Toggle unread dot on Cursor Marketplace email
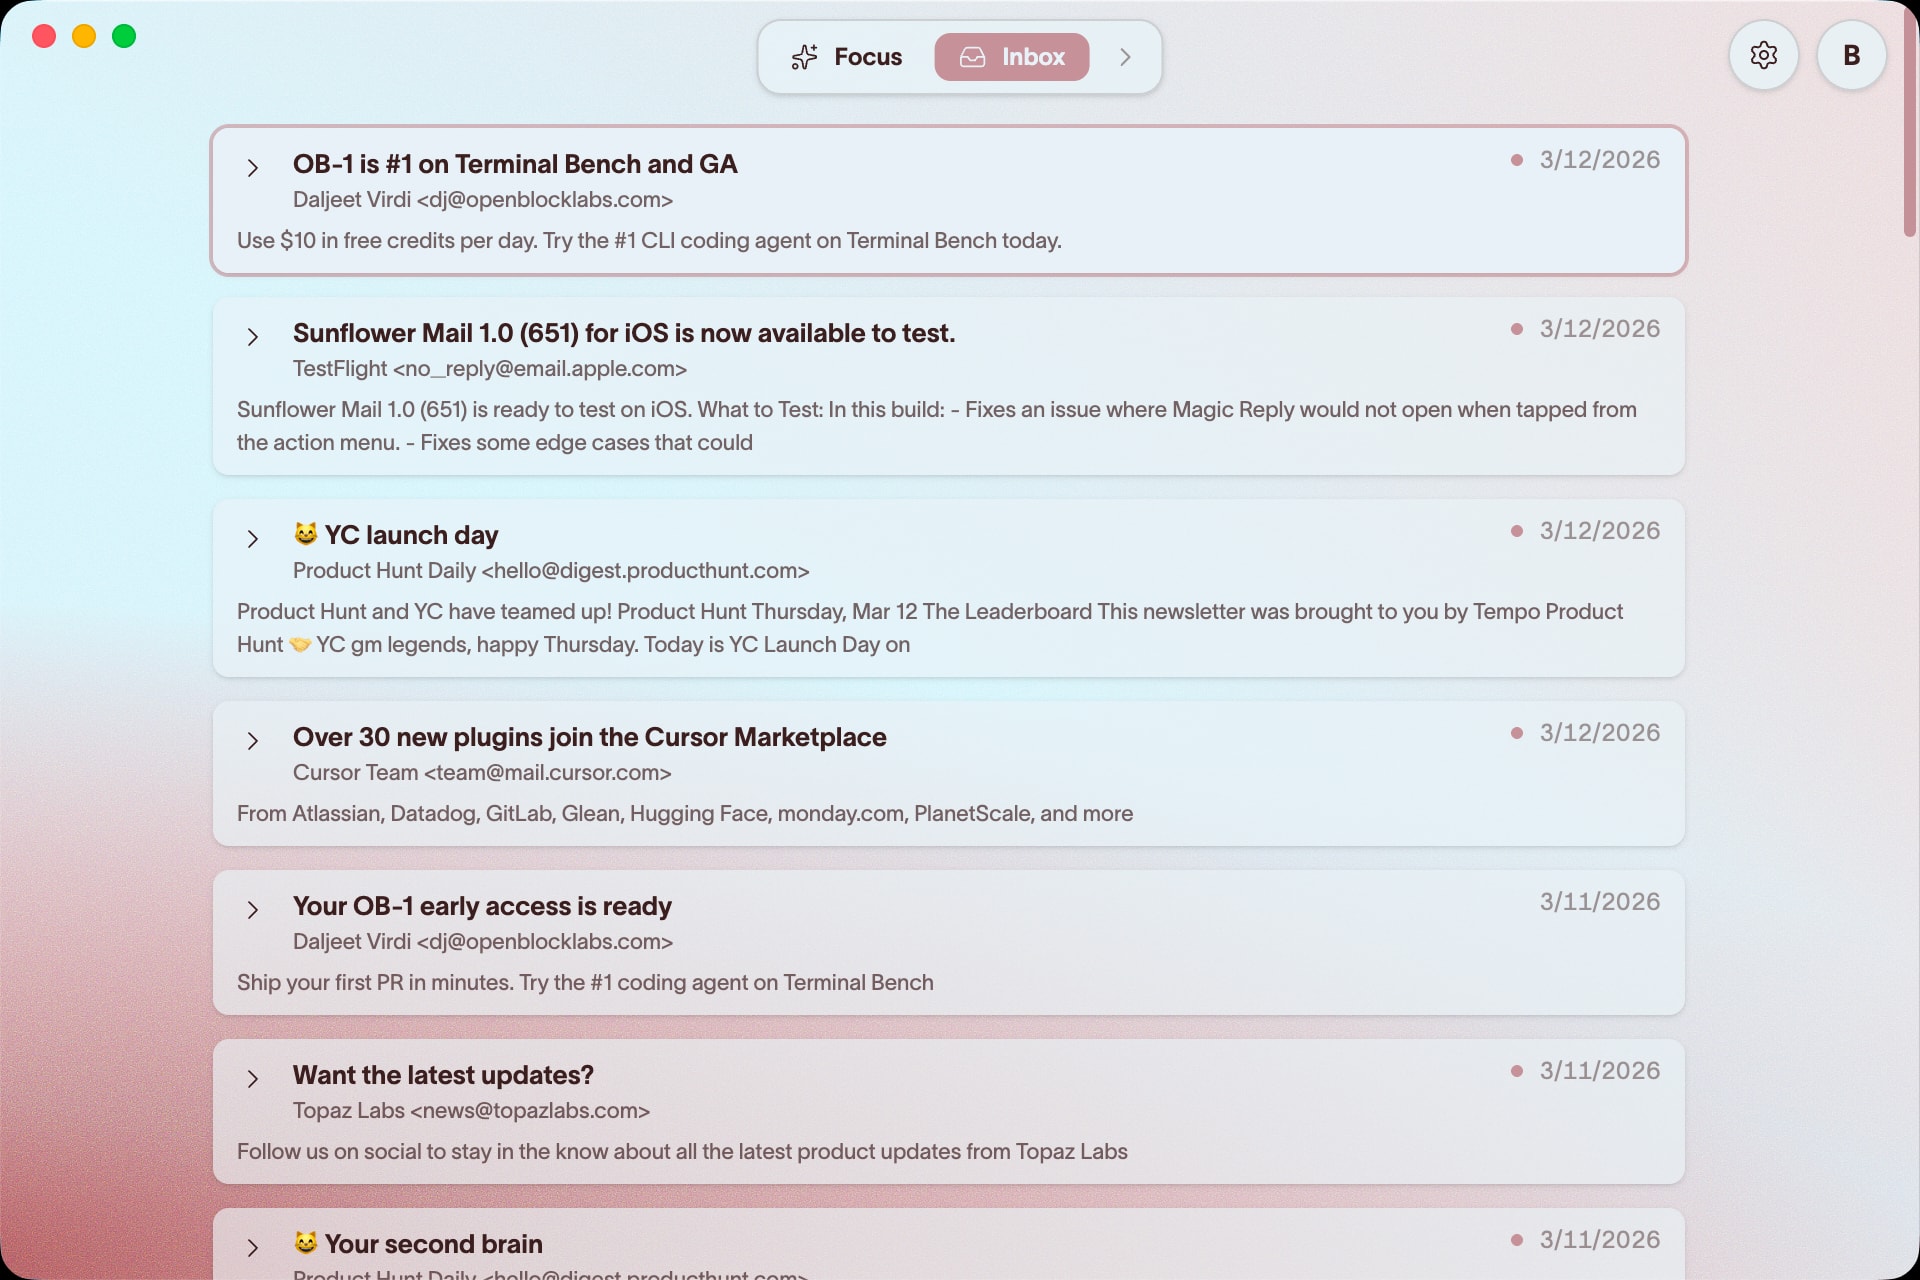This screenshot has width=1920, height=1280. (1516, 733)
